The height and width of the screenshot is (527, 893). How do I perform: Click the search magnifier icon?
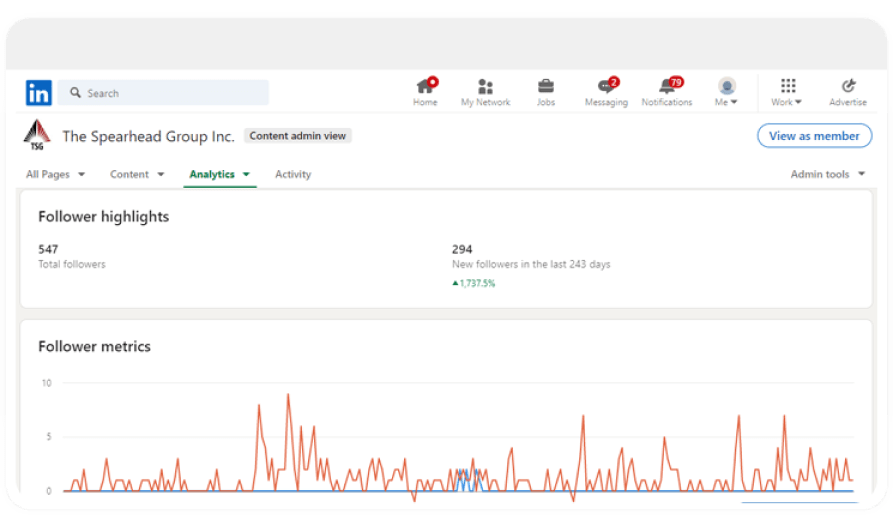click(x=75, y=92)
